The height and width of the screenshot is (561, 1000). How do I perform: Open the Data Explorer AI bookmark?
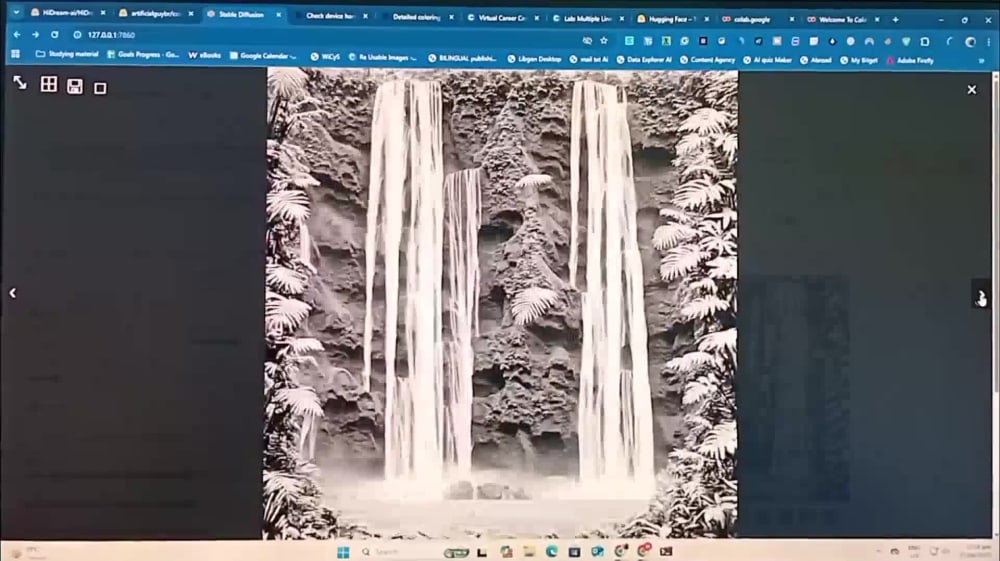[643, 60]
